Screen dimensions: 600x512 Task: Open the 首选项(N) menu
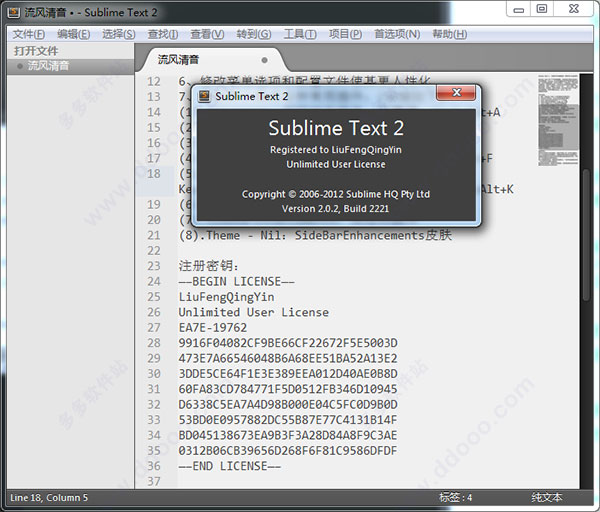coord(397,34)
